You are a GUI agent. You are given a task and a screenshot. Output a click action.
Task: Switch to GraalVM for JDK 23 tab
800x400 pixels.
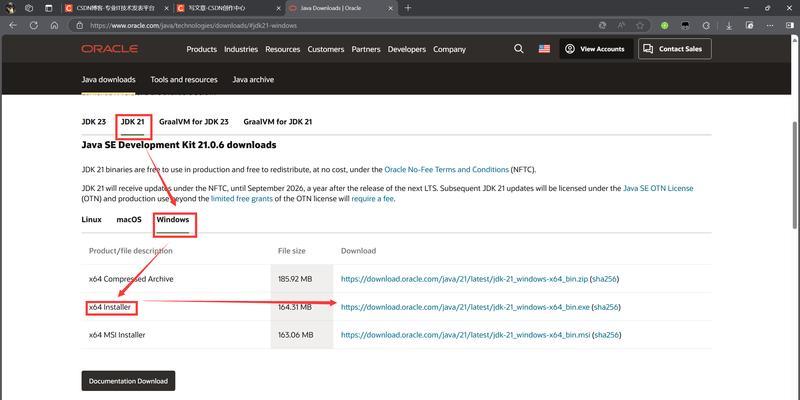(x=194, y=122)
